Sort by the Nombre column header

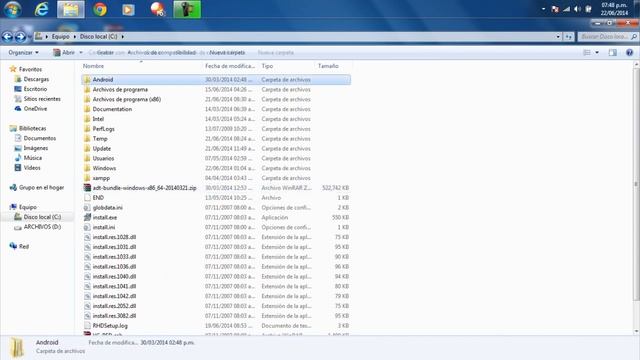(141, 66)
